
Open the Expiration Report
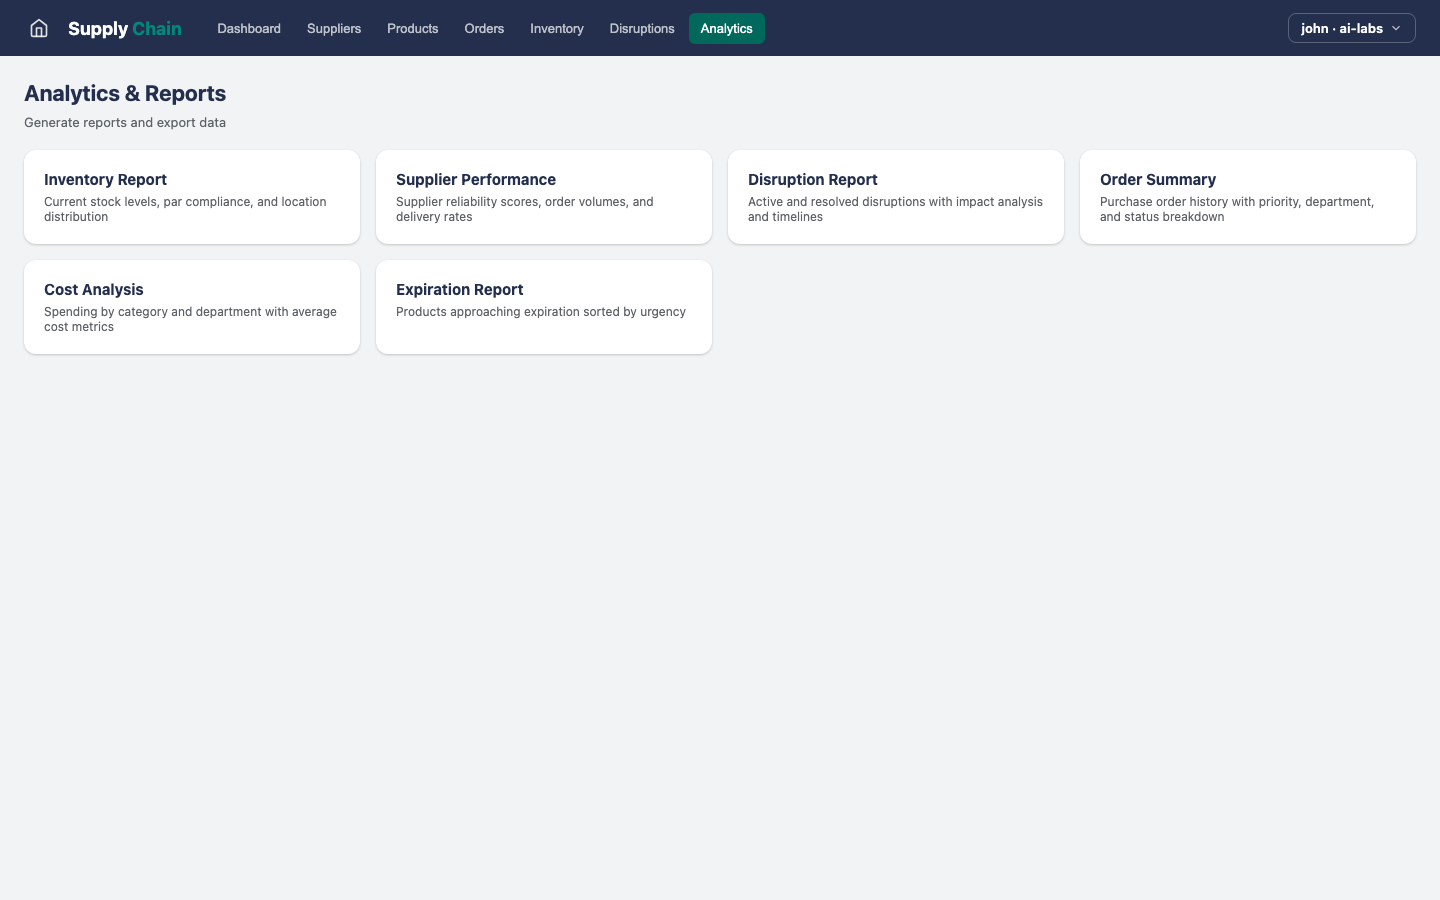[x=543, y=306]
